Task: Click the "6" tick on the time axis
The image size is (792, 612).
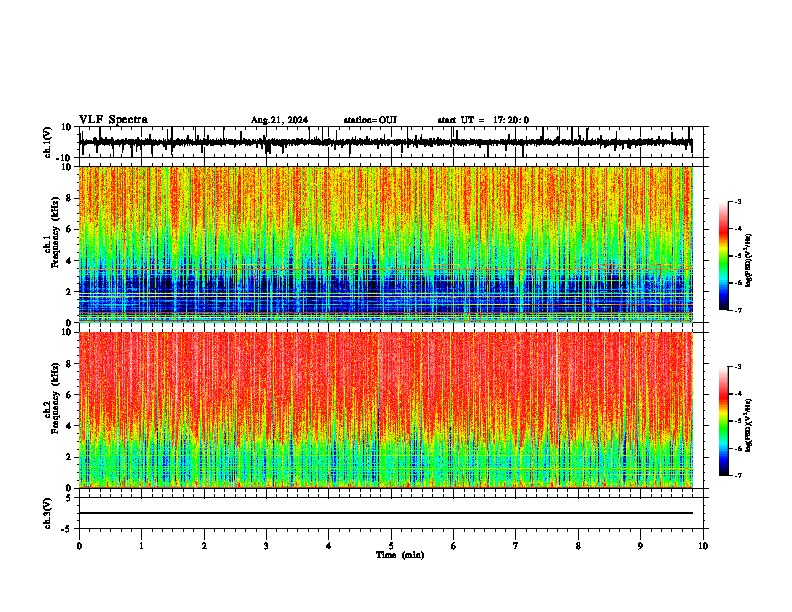Action: 453,546
